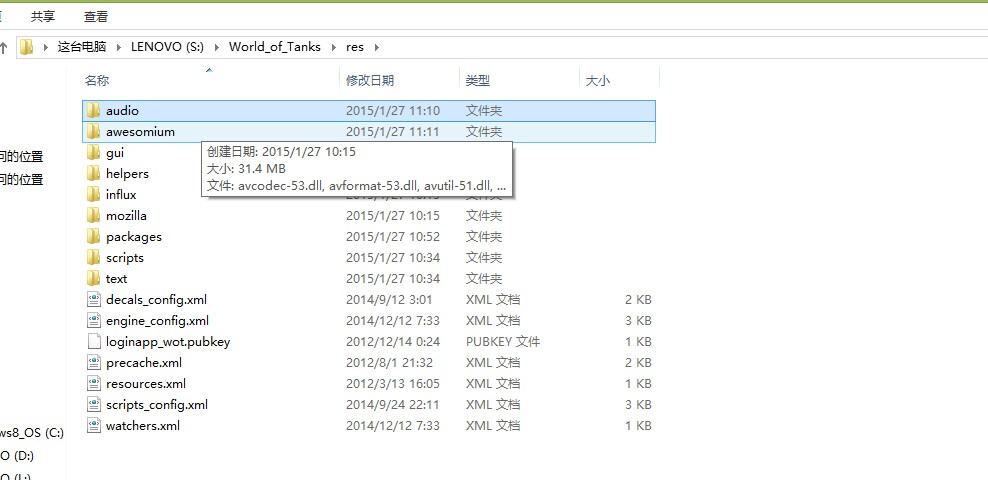
Task: Expand the arrow after LENOVO (S:) in path
Action: tap(217, 47)
